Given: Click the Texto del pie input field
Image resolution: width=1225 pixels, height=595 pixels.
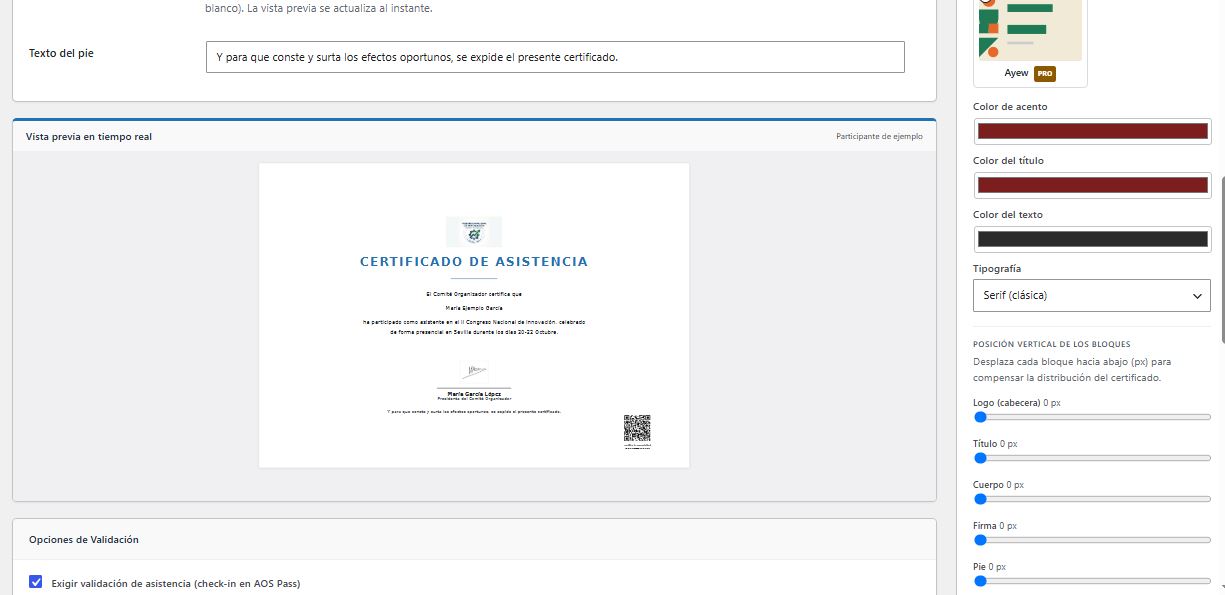Looking at the screenshot, I should pyautogui.click(x=555, y=57).
